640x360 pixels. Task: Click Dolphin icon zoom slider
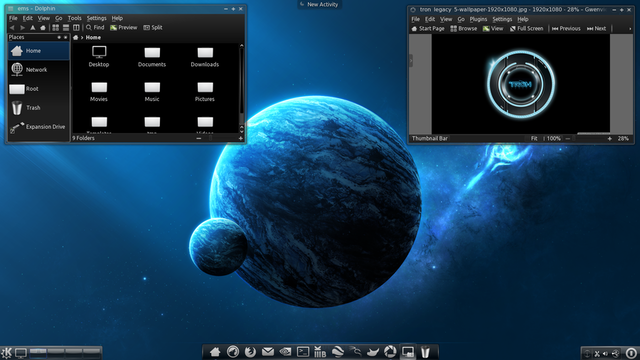coord(219,138)
